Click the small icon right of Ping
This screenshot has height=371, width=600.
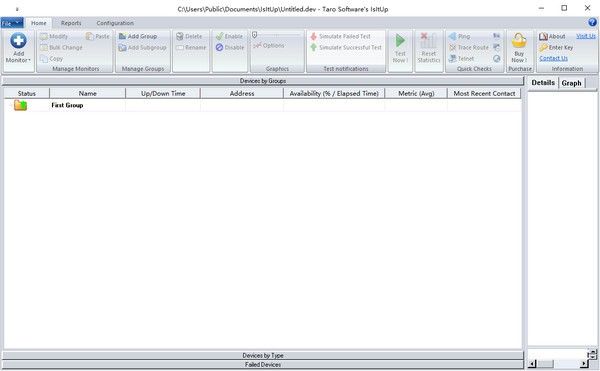pos(496,36)
